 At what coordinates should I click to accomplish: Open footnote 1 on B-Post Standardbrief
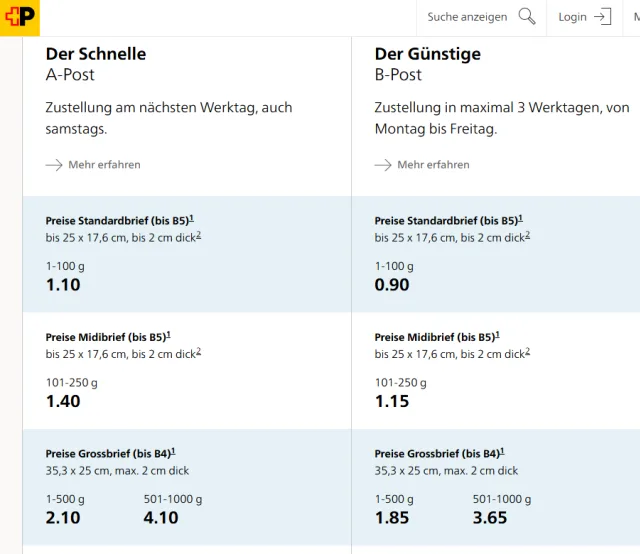[520, 218]
